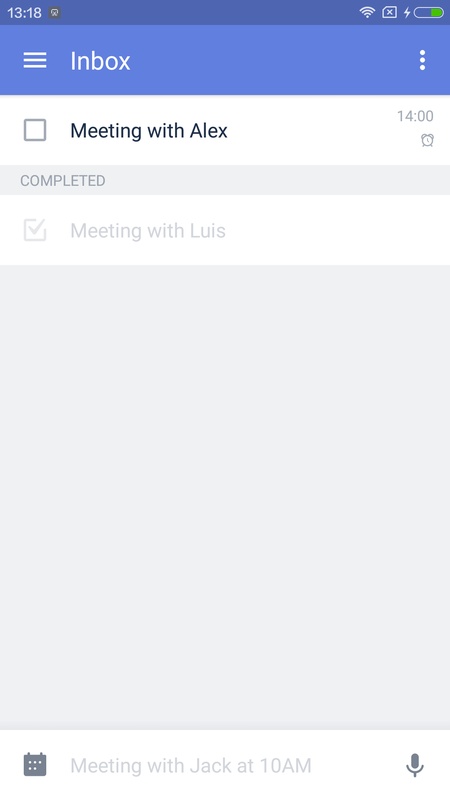Tap the notification icon beside the clock
The width and height of the screenshot is (450, 800).
[x=55, y=13]
